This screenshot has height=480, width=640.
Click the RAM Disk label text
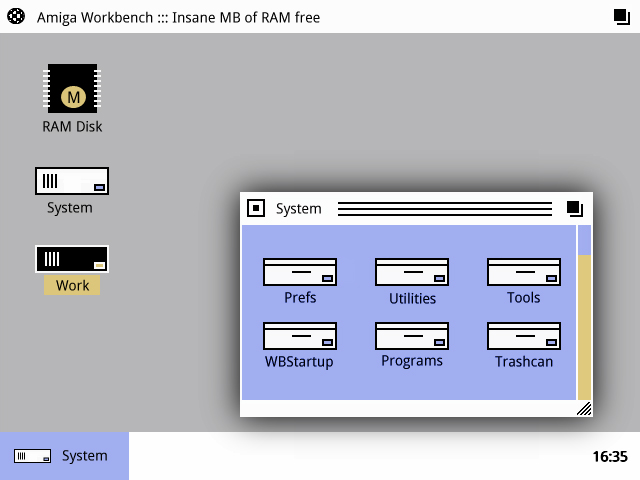pyautogui.click(x=72, y=127)
